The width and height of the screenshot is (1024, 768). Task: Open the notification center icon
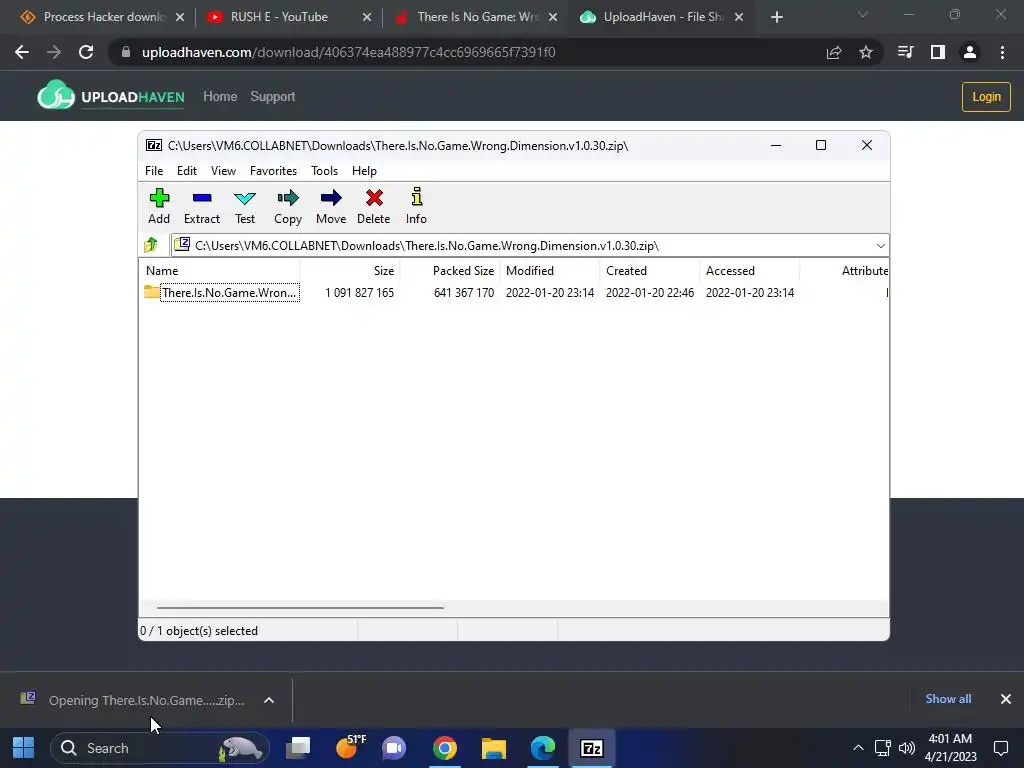[x=1000, y=748]
